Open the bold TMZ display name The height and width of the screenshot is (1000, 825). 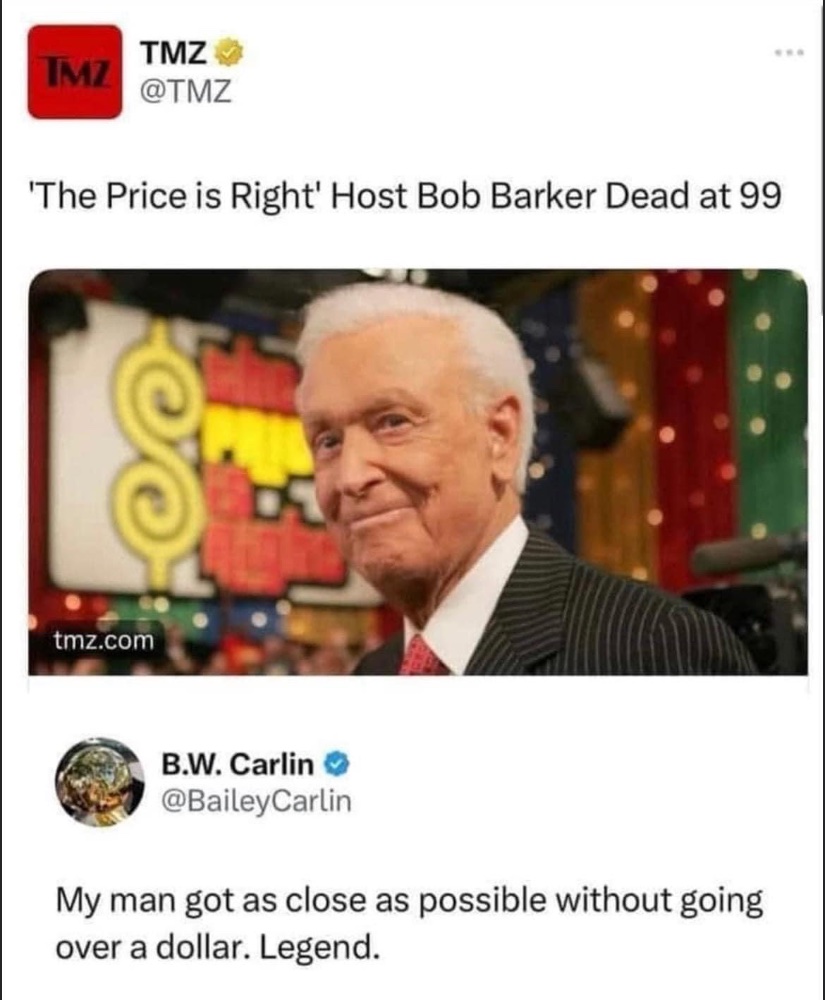pos(173,54)
